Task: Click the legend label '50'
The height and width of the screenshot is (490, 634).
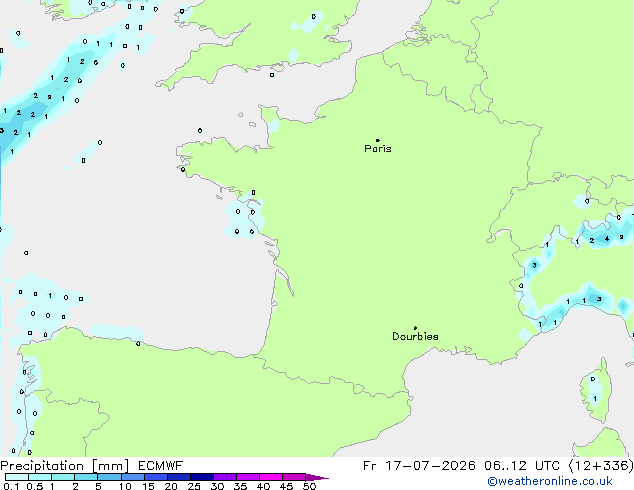Action: 310,486
